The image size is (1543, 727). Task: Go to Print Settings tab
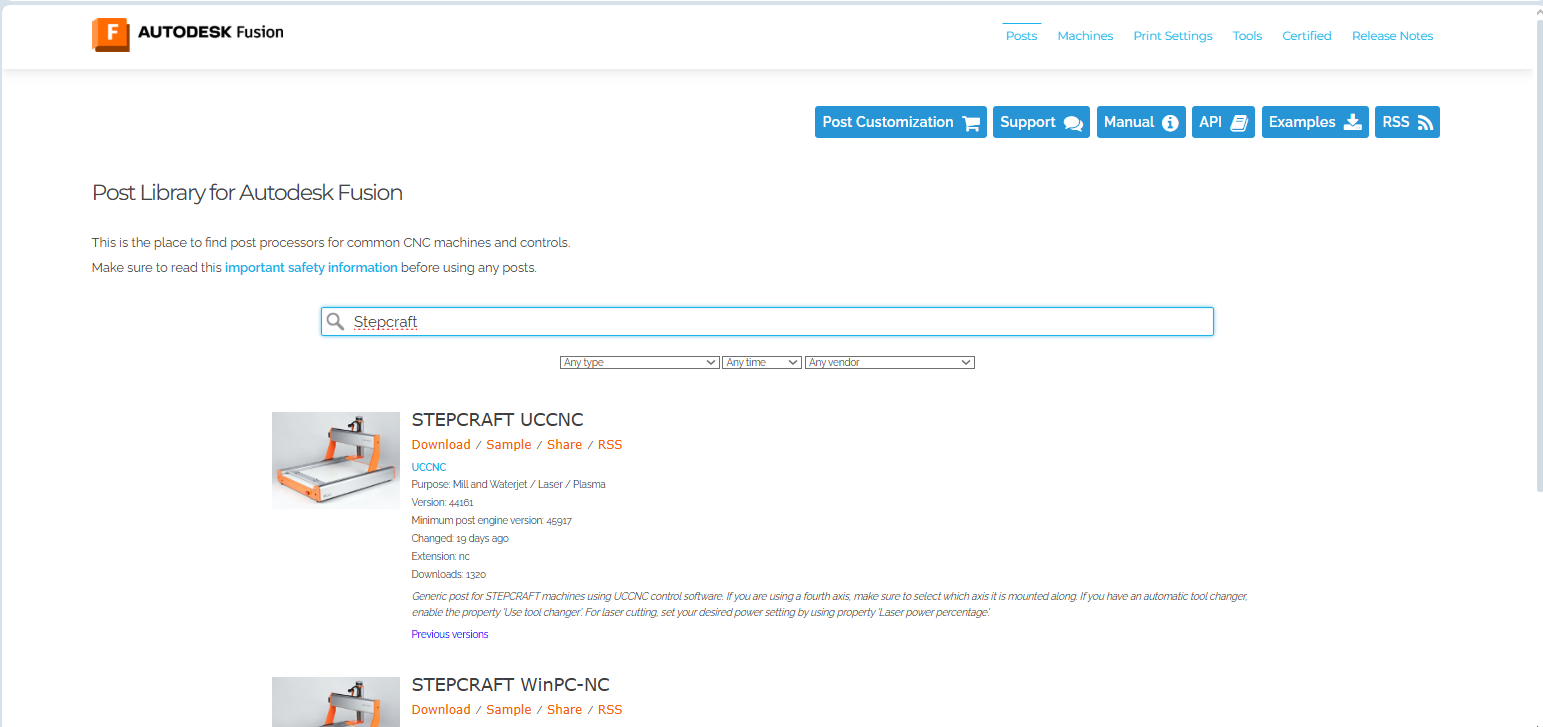tap(1172, 36)
